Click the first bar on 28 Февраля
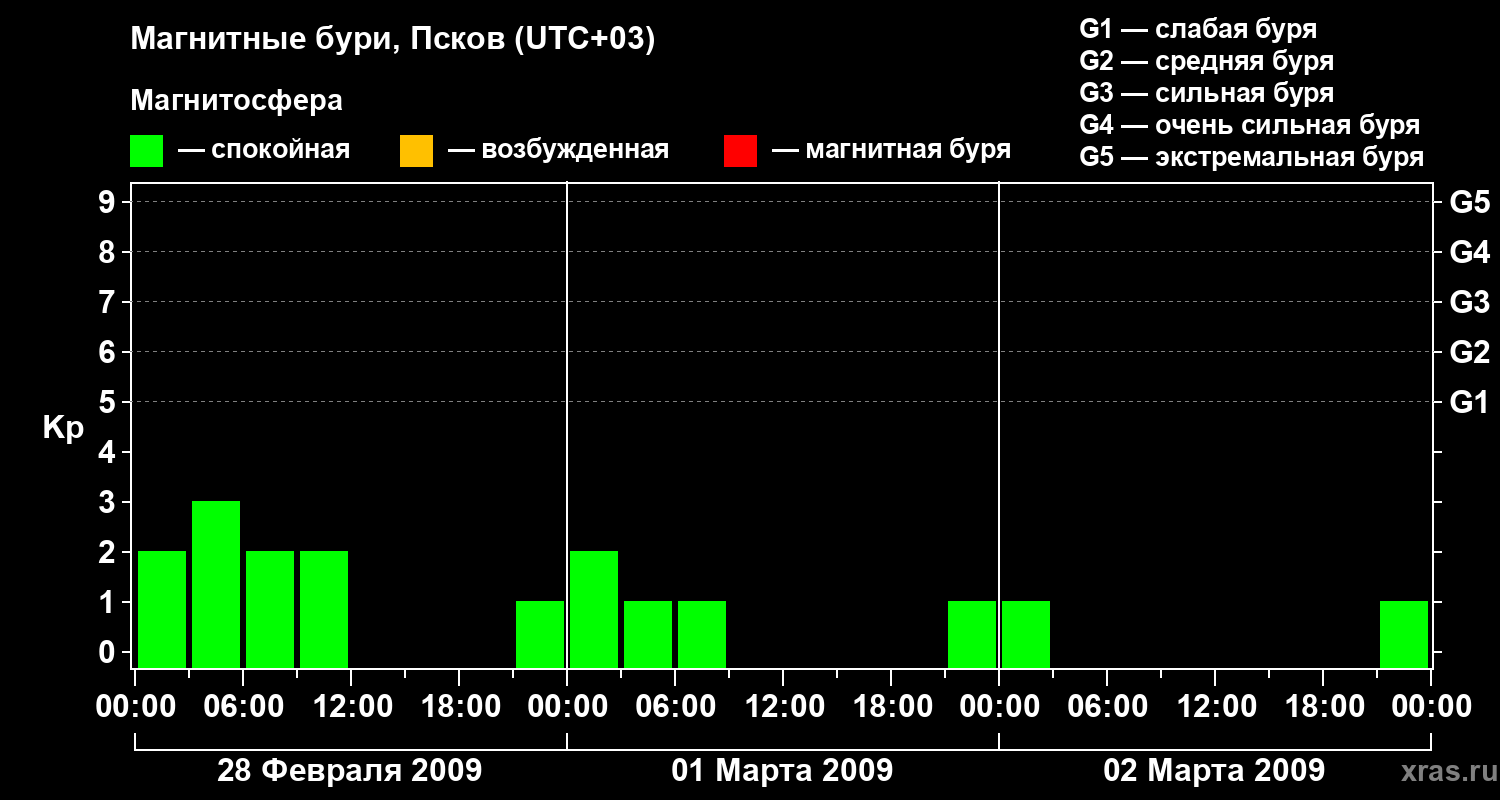Image resolution: width=1500 pixels, height=800 pixels. [x=162, y=609]
